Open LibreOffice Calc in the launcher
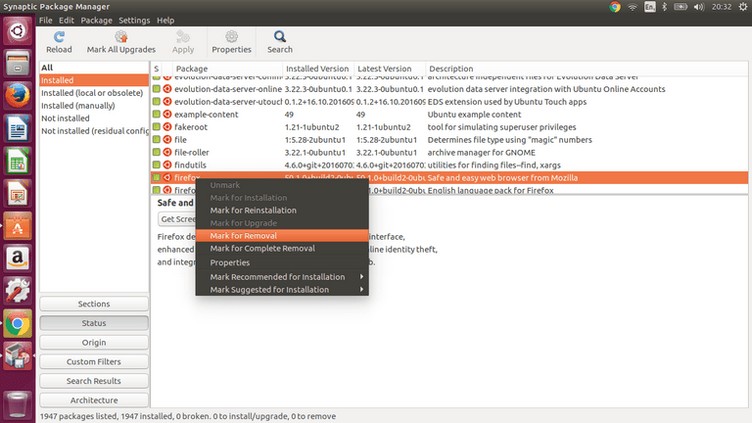The height and width of the screenshot is (423, 752). tap(18, 161)
